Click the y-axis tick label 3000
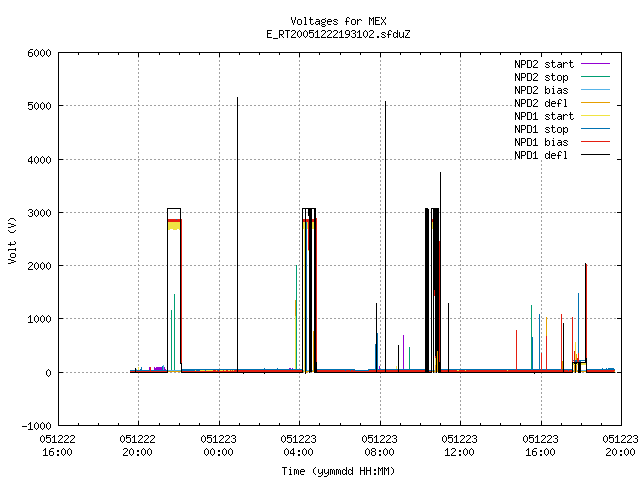Viewport: 640px width, 480px height. [x=39, y=213]
